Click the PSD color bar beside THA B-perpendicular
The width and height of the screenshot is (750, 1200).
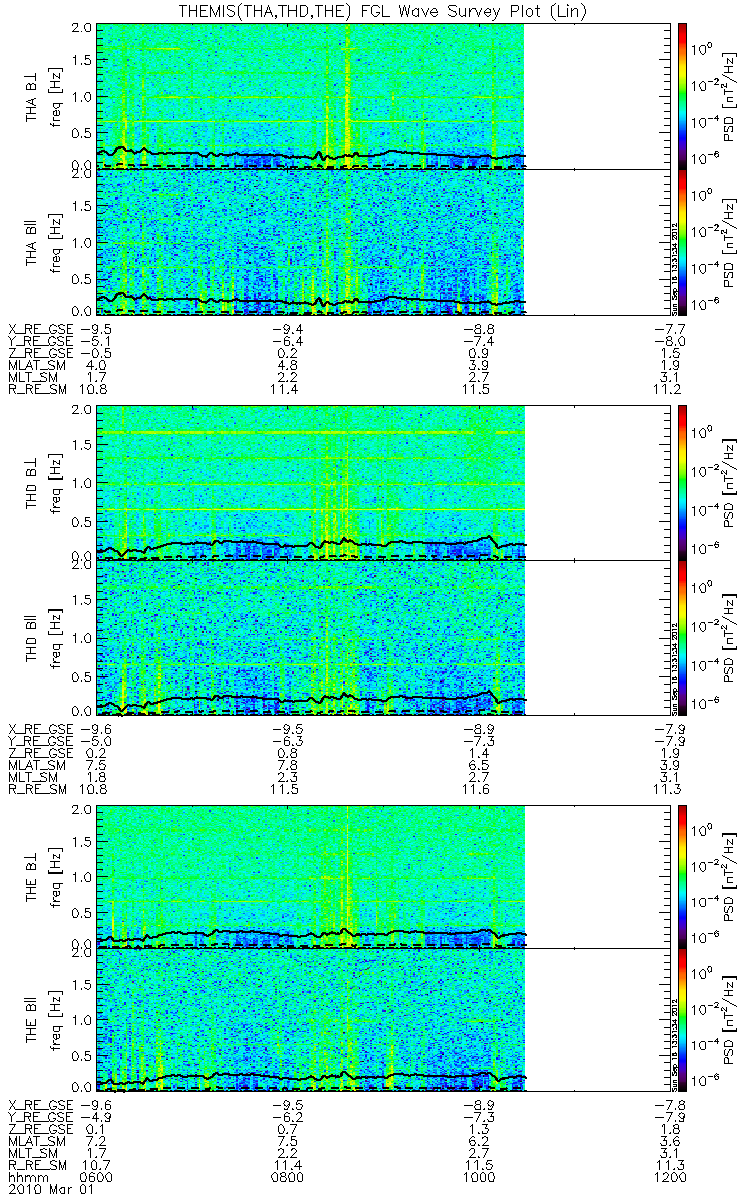tap(682, 96)
